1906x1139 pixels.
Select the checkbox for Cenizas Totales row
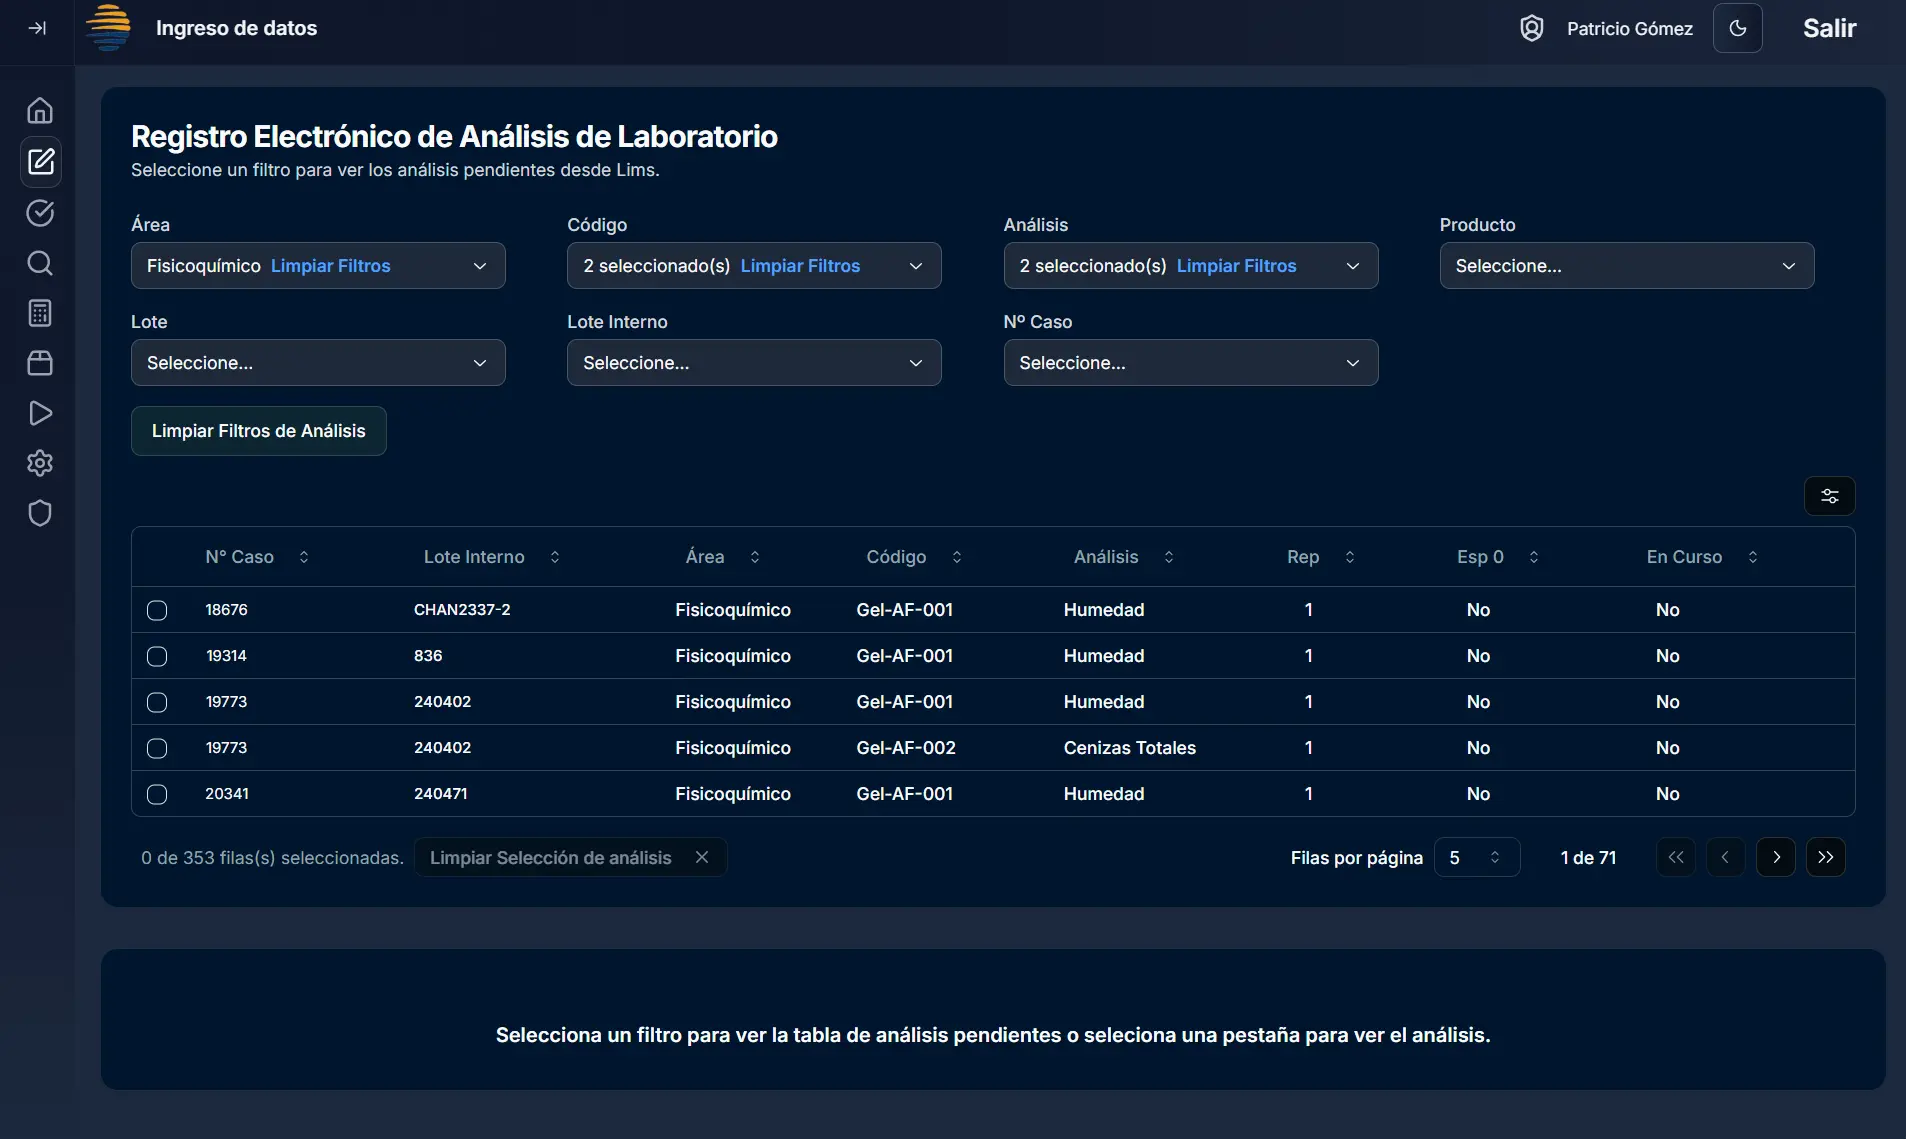(157, 748)
